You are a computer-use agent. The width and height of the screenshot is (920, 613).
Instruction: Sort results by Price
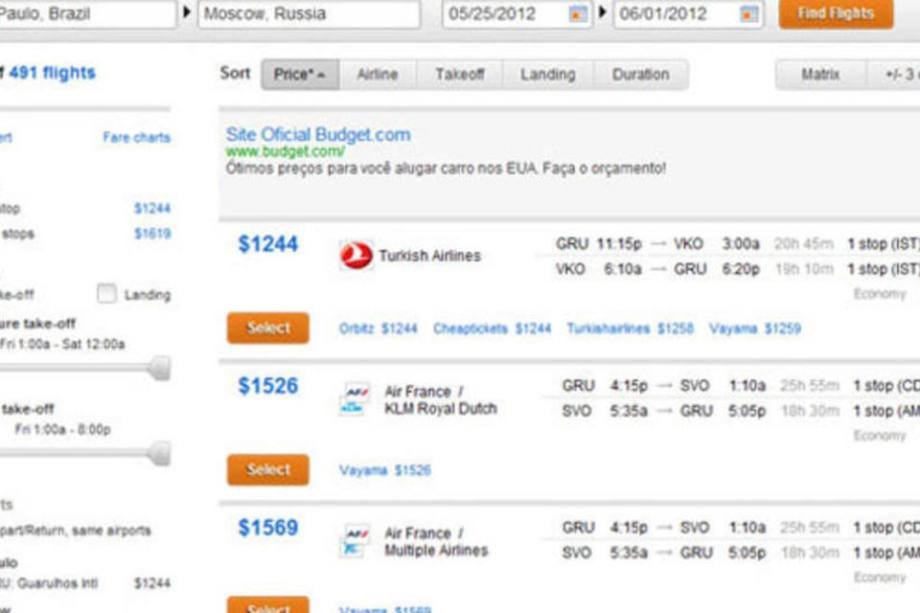[x=300, y=74]
